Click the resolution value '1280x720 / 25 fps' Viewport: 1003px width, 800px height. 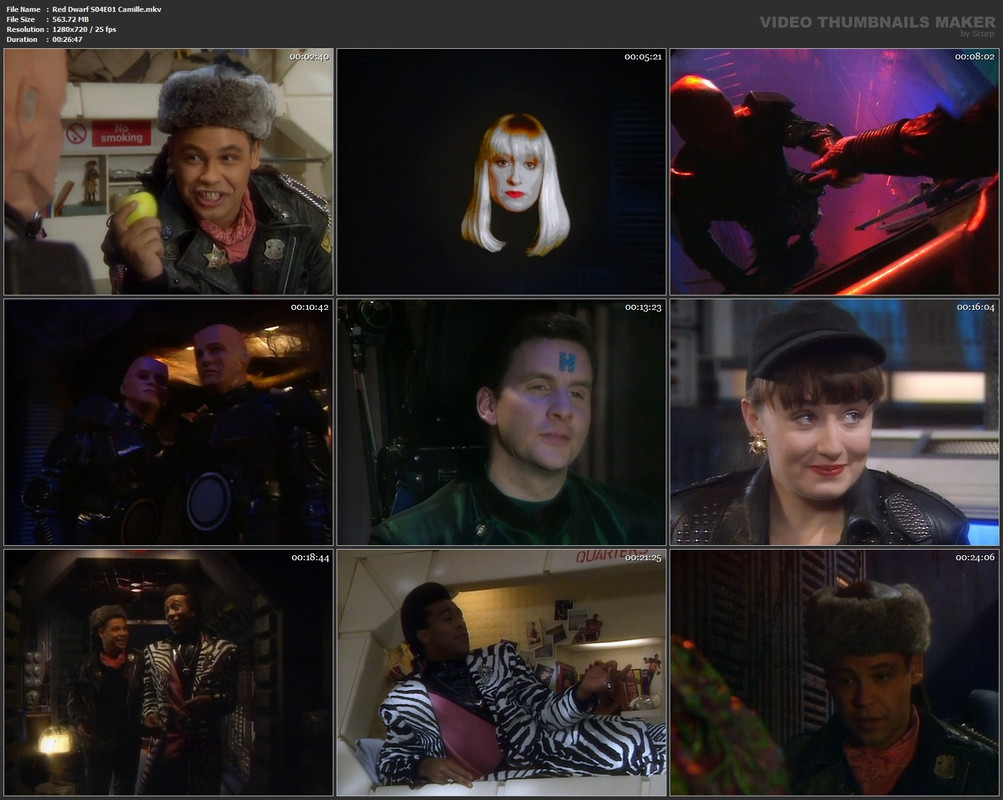click(84, 29)
